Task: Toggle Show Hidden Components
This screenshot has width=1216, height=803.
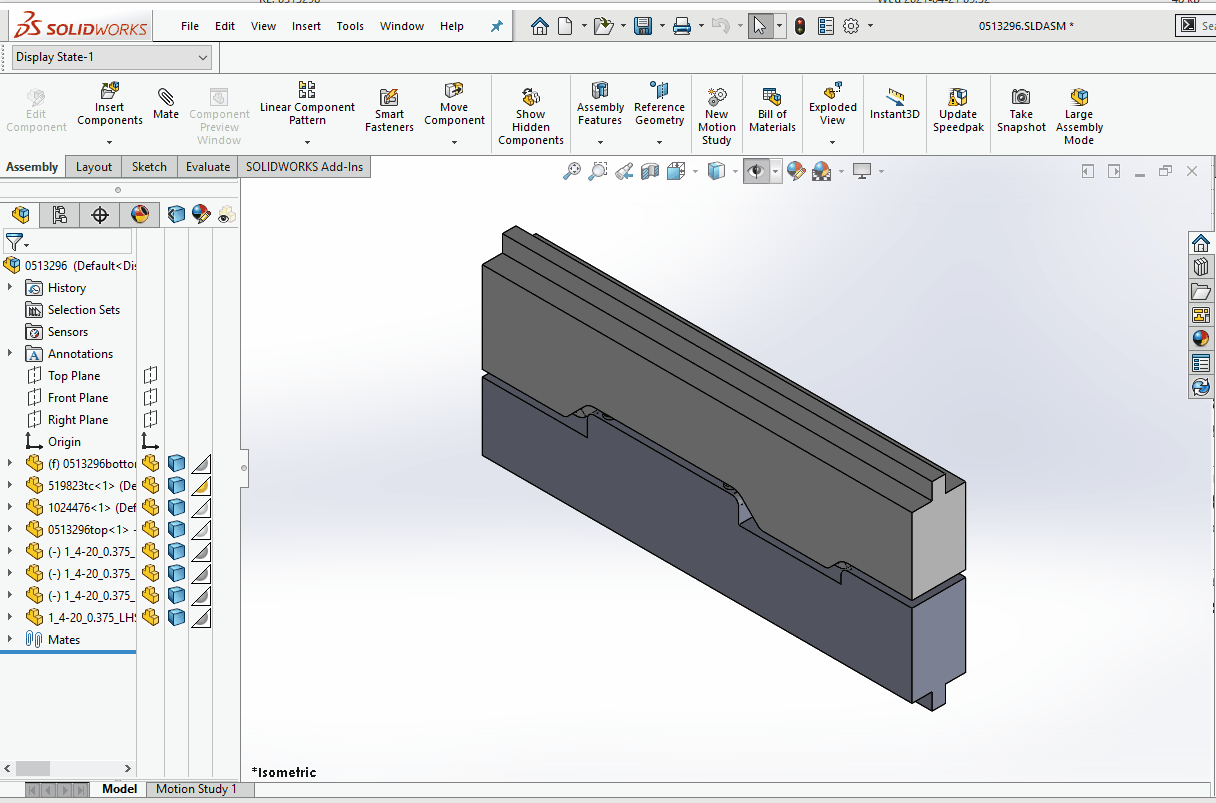Action: (531, 115)
